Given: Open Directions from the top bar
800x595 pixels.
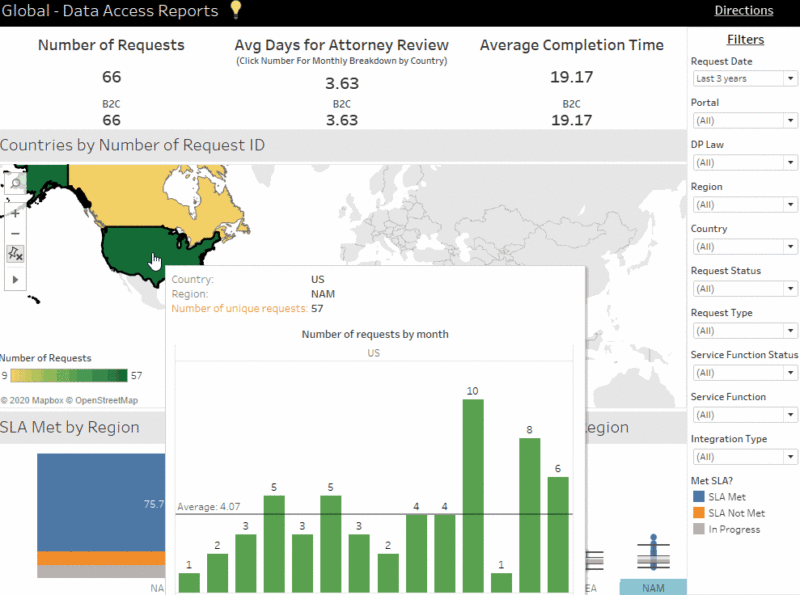Looking at the screenshot, I should (x=744, y=10).
